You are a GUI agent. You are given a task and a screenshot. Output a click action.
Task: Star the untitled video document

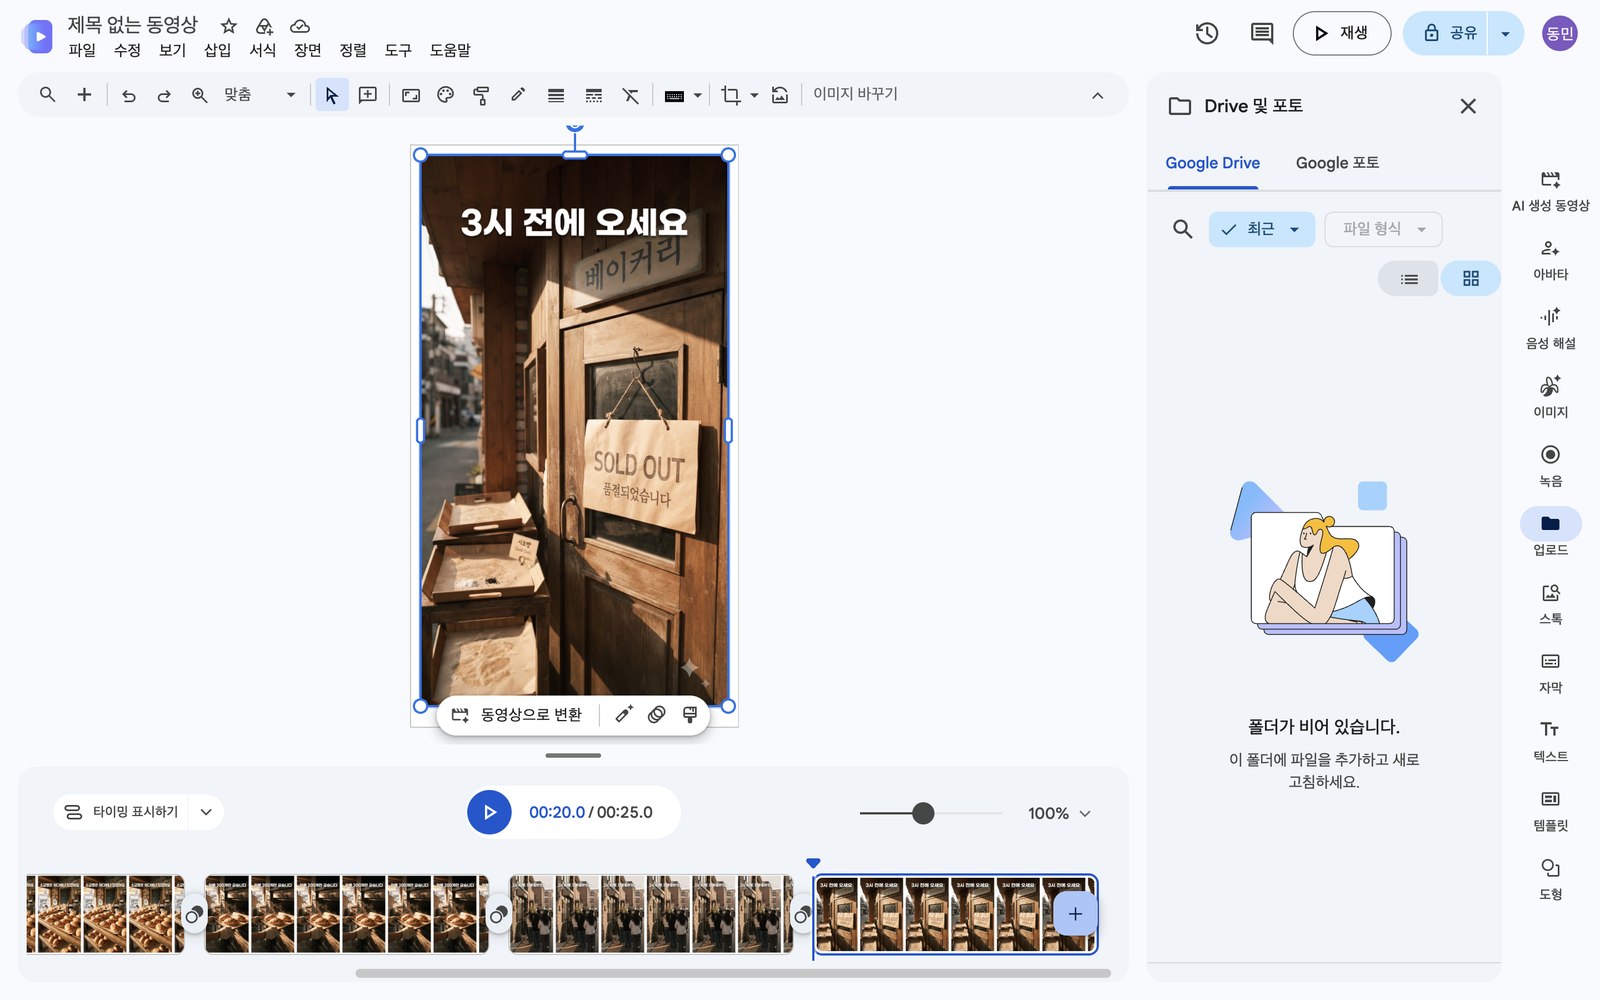[229, 26]
